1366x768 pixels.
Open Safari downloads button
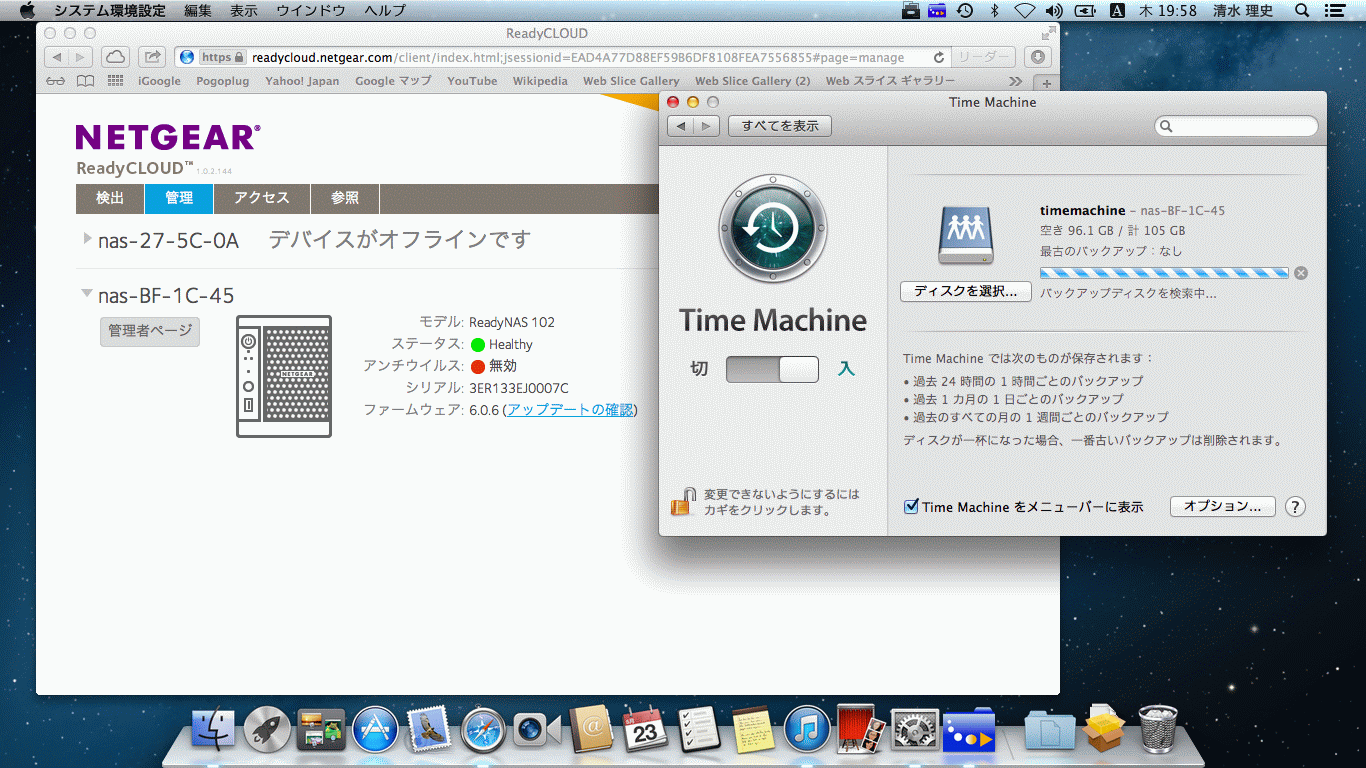1039,57
